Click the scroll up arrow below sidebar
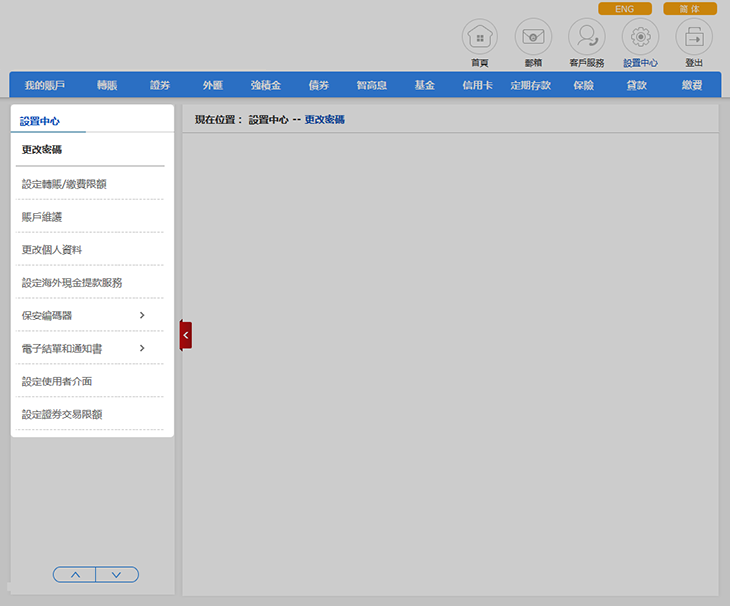 (x=75, y=574)
